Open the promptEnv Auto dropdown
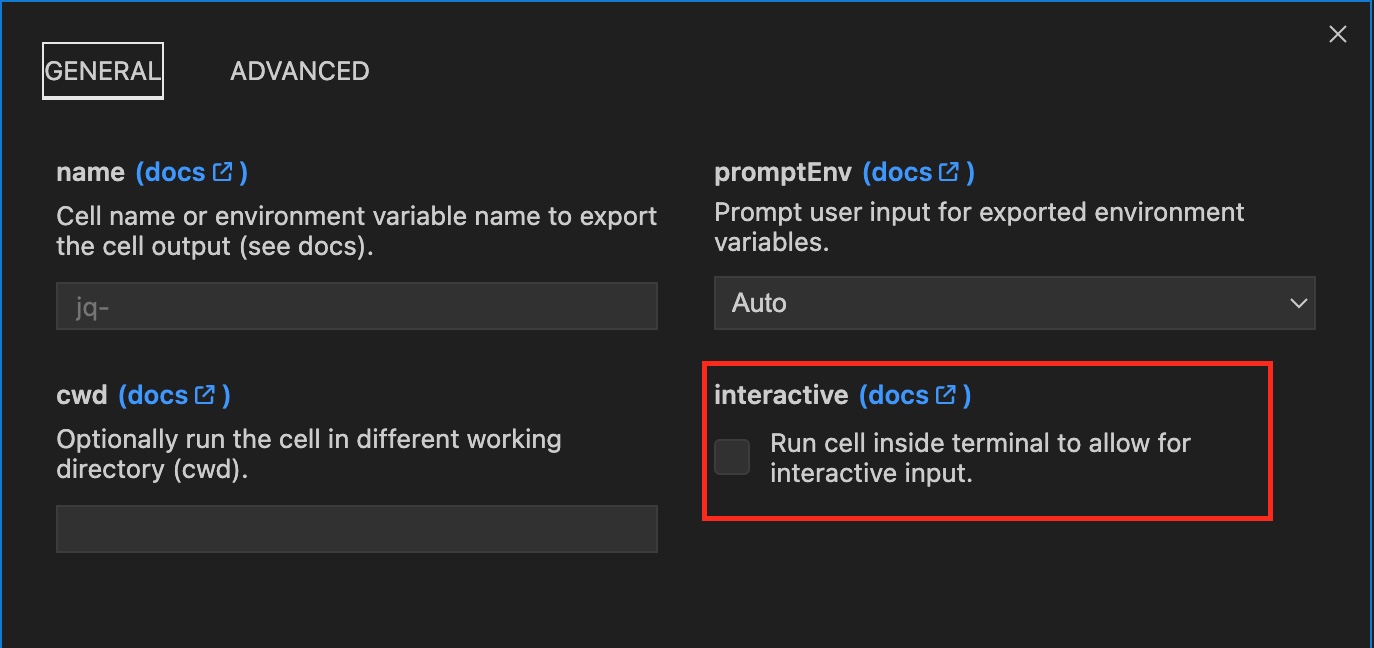Screen dimensions: 1374x648 [1000, 303]
